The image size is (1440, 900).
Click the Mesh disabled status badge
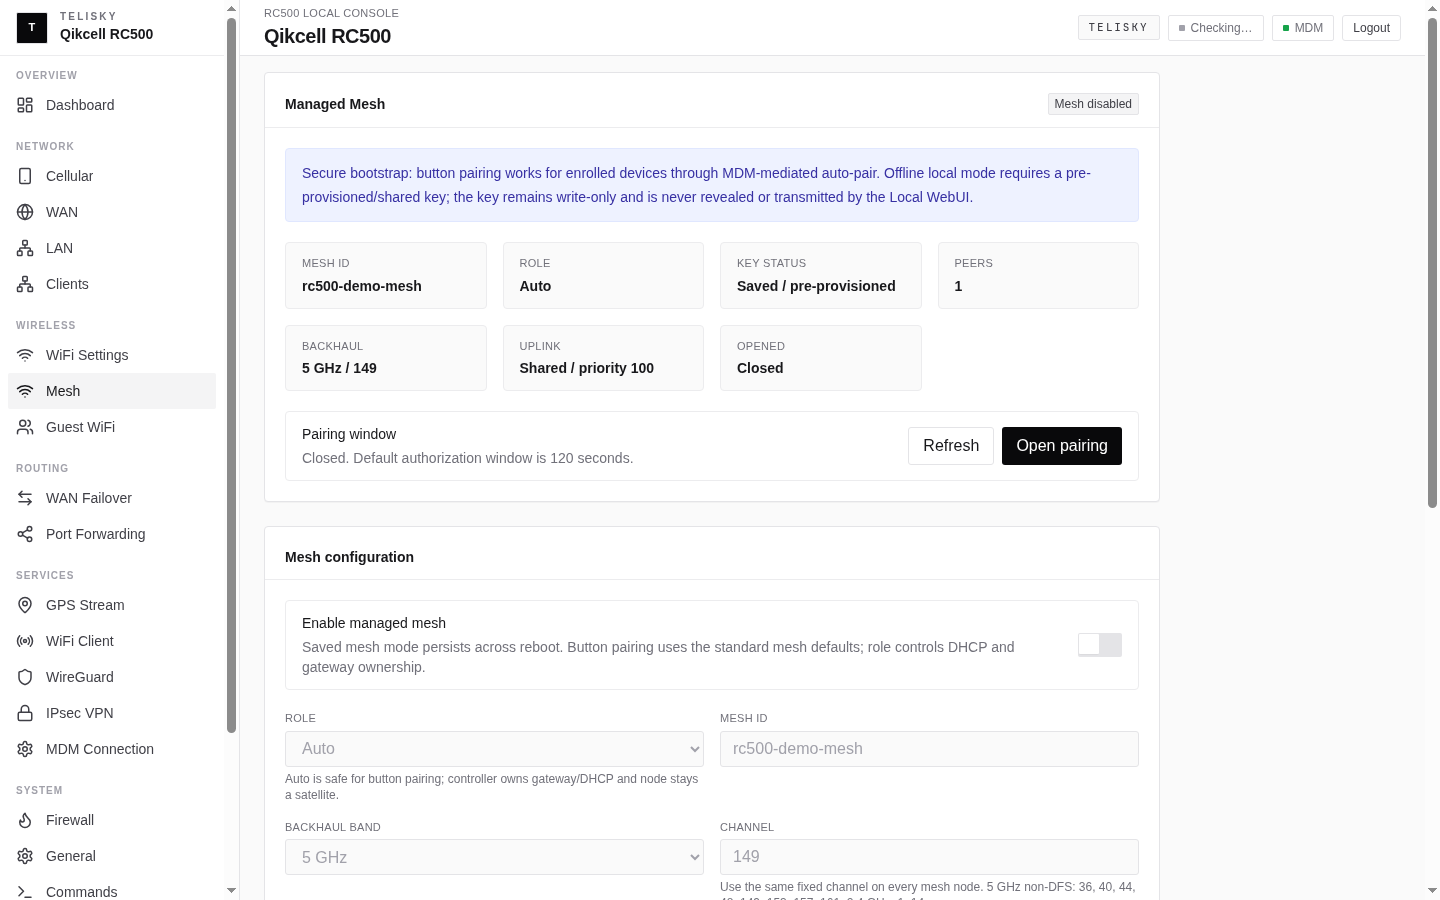1093,104
